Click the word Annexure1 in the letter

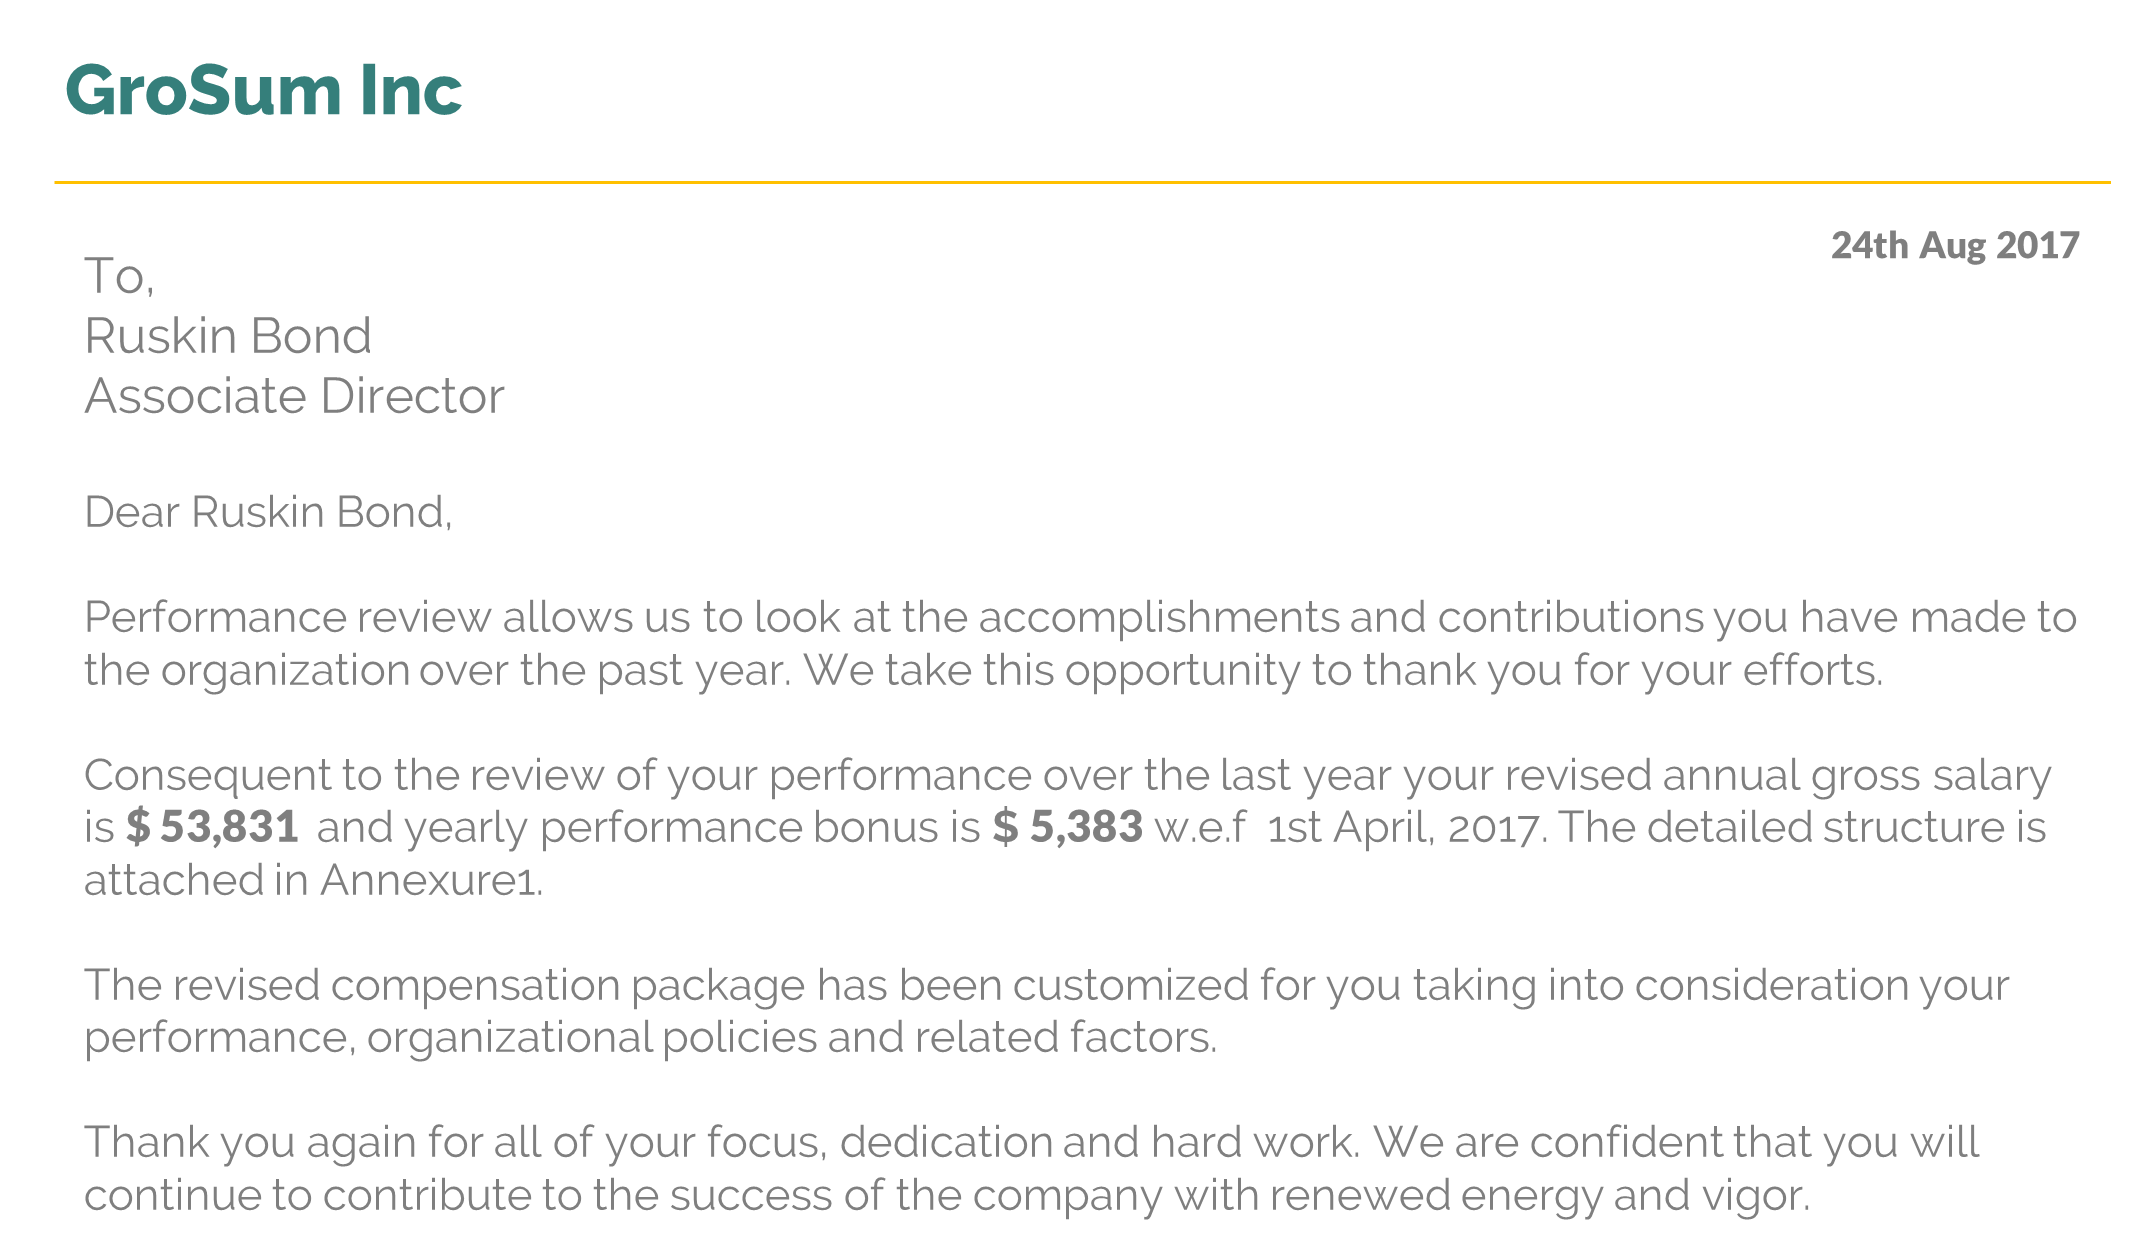429,880
